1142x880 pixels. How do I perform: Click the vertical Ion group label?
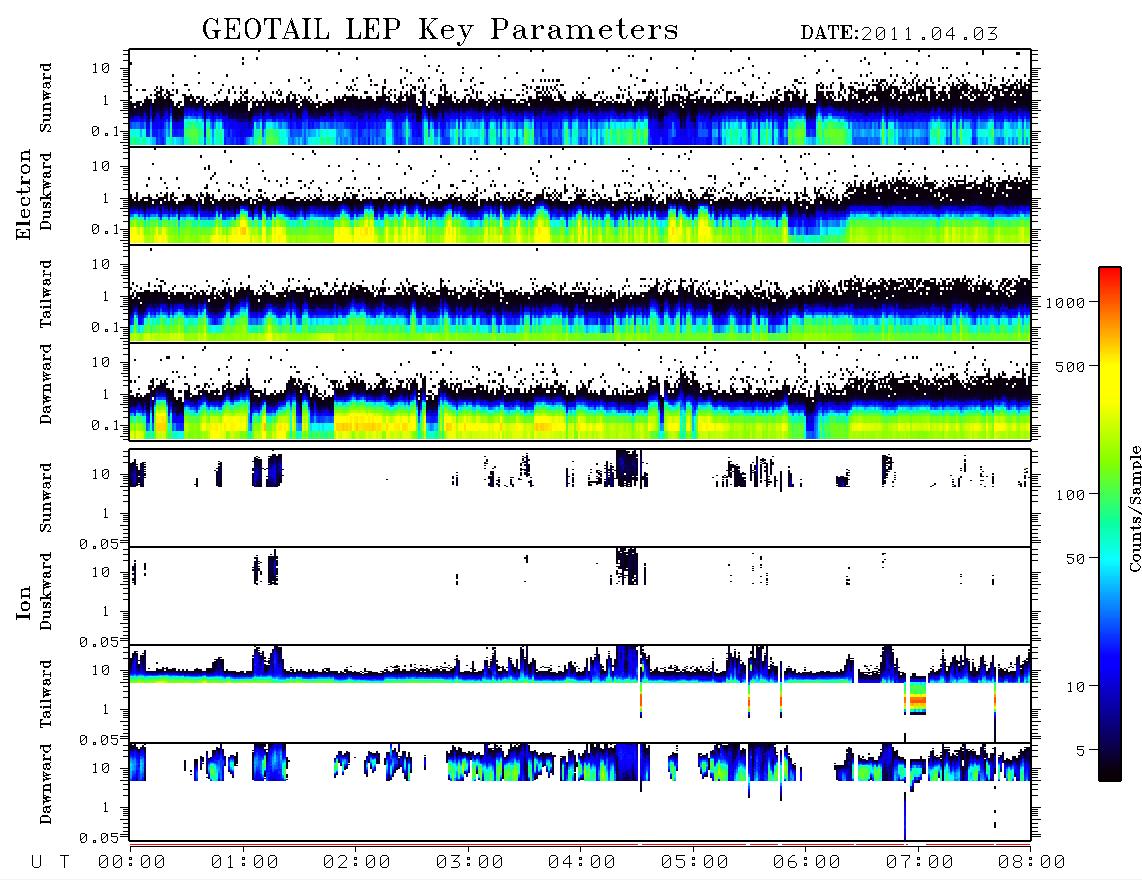coord(23,602)
